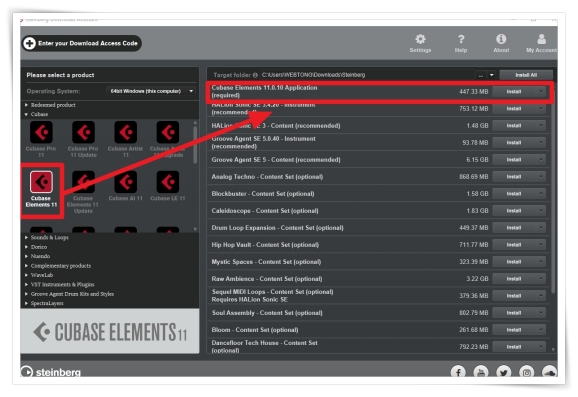Open Steinberg Twitter icon
The width and height of the screenshot is (578, 397).
tap(504, 372)
